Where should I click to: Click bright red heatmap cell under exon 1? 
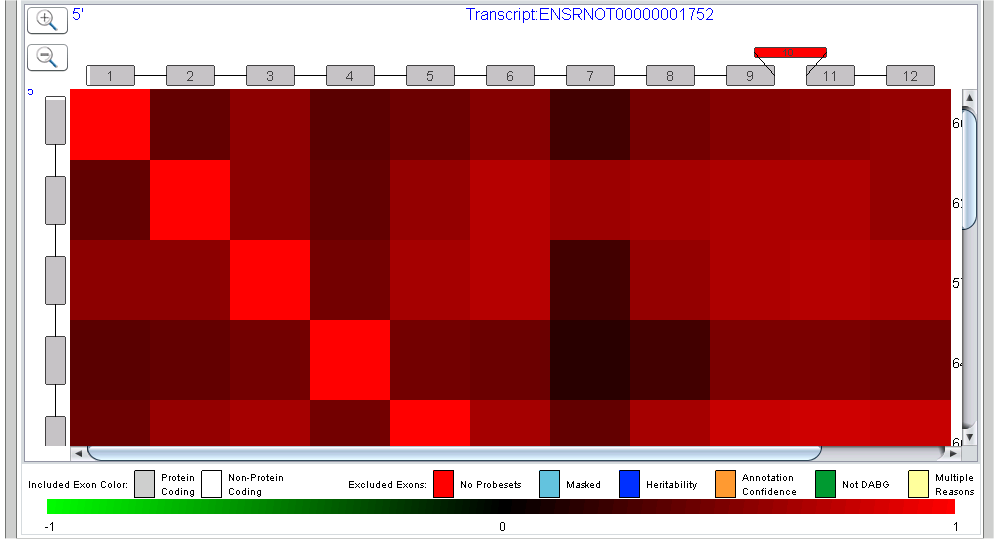coord(110,124)
